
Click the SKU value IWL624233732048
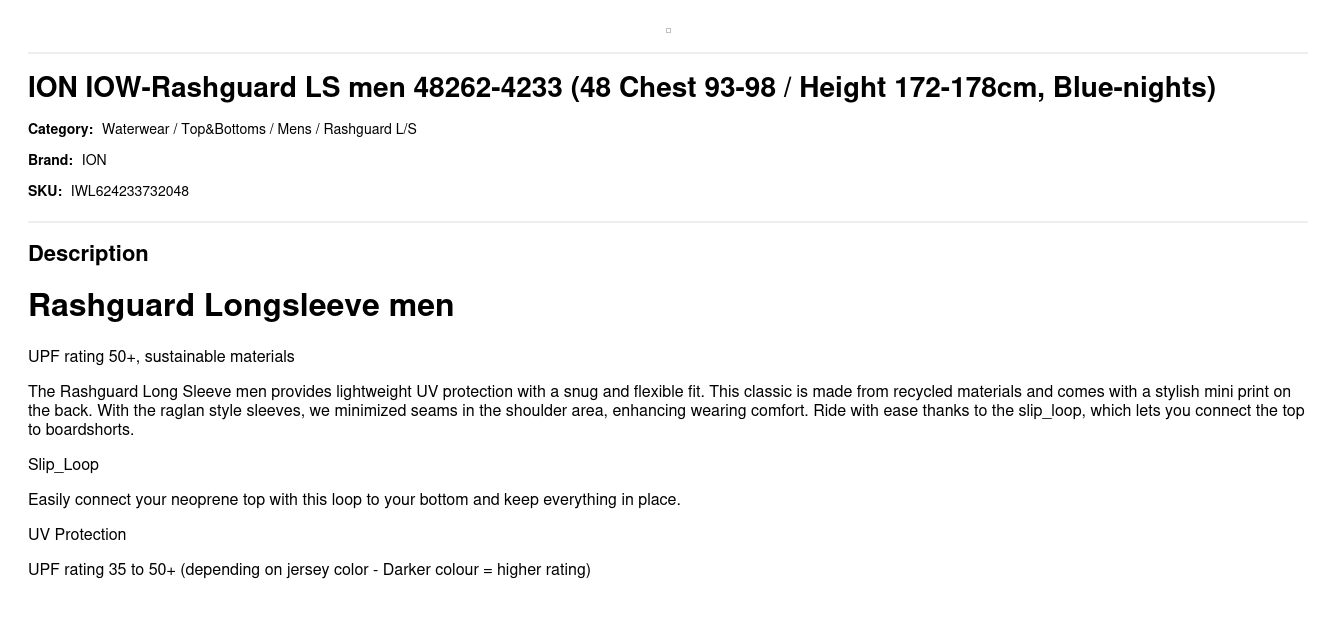click(x=130, y=191)
